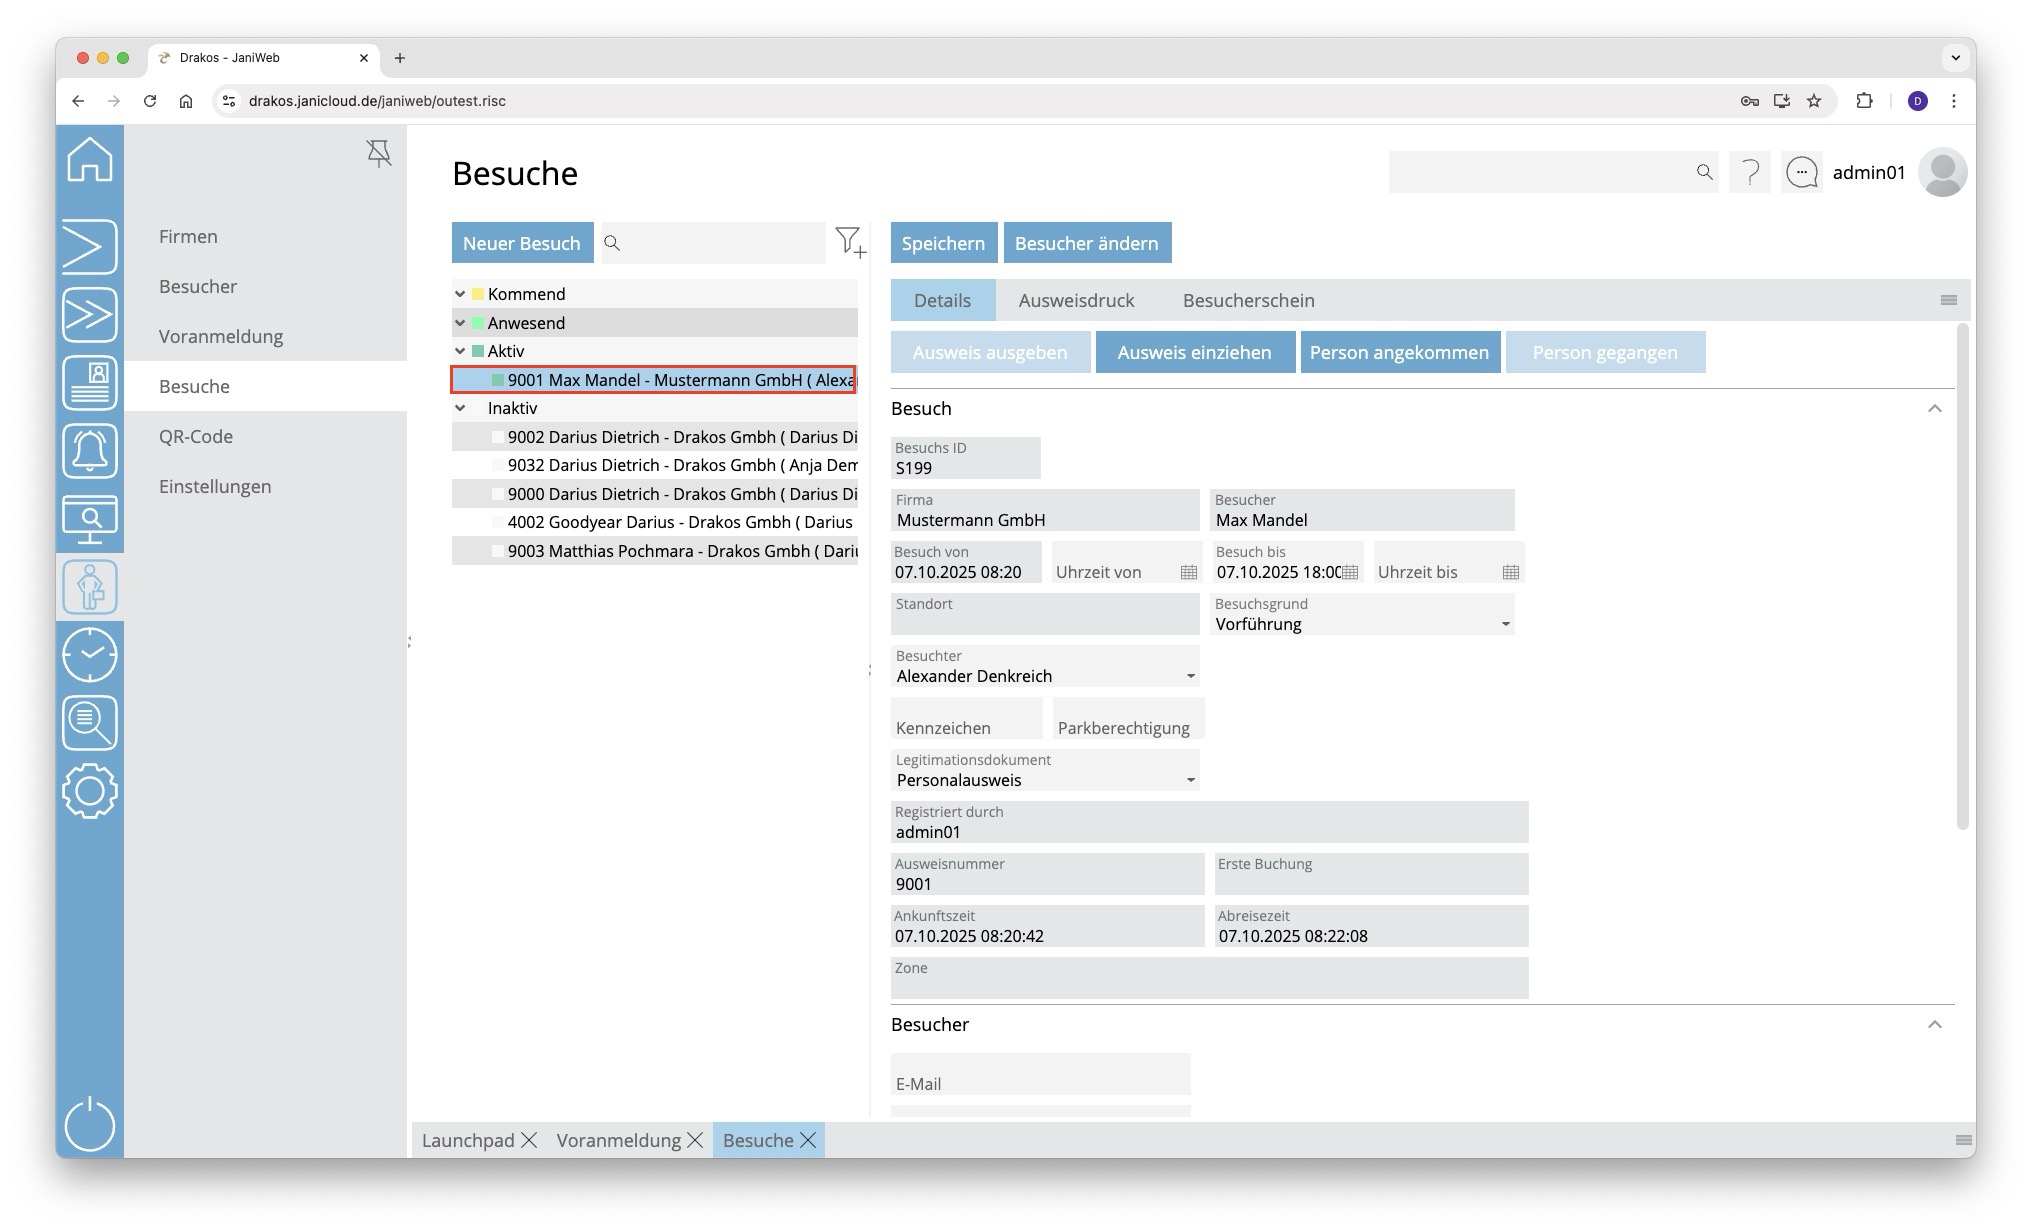Click the power logout icon
Screen dimensions: 2032x1232
90,1124
